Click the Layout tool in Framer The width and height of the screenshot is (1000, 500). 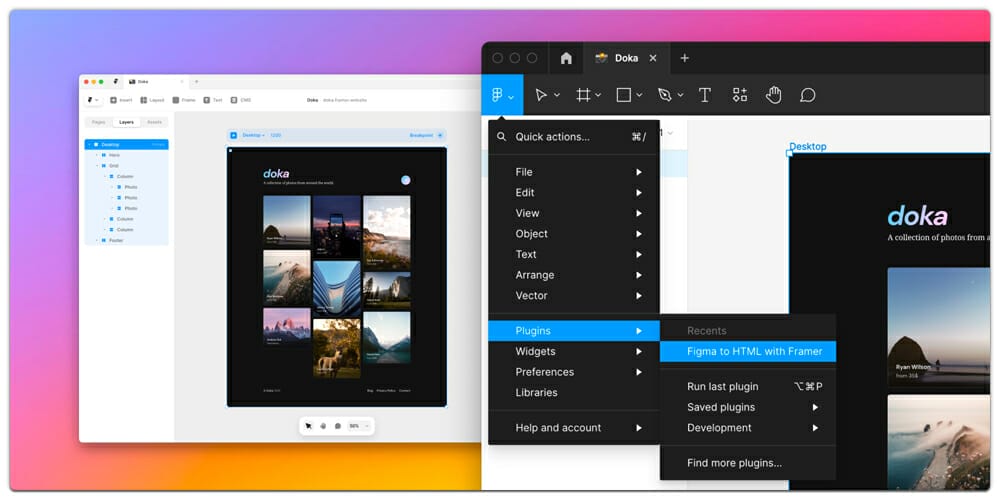coord(152,100)
